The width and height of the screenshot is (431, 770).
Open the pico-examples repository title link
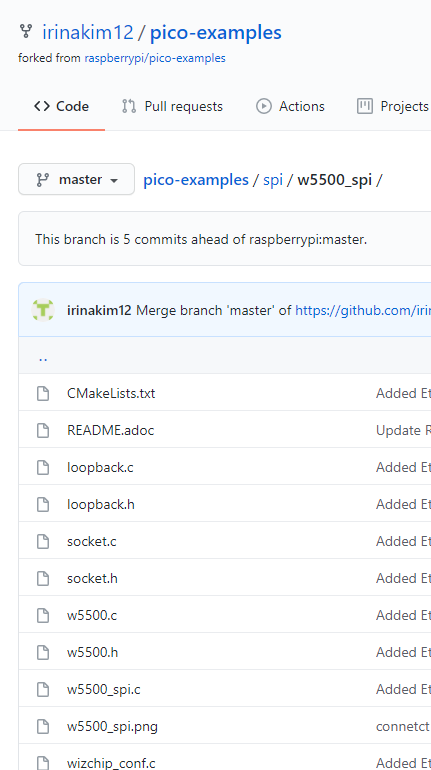tap(216, 32)
